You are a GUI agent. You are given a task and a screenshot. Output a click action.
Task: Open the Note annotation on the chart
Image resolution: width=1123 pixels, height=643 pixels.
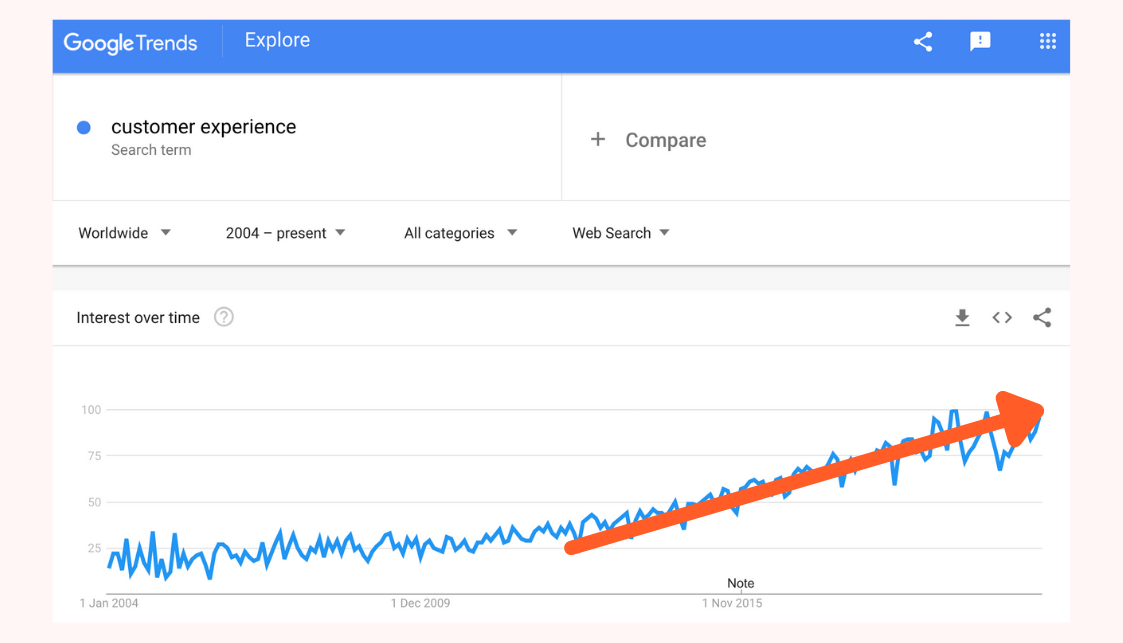click(740, 583)
